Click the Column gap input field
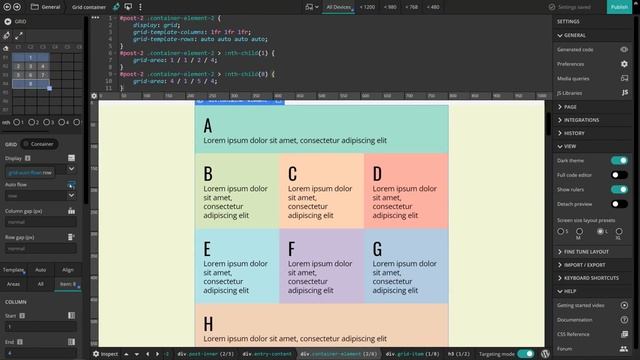The image size is (640, 360). 40,222
